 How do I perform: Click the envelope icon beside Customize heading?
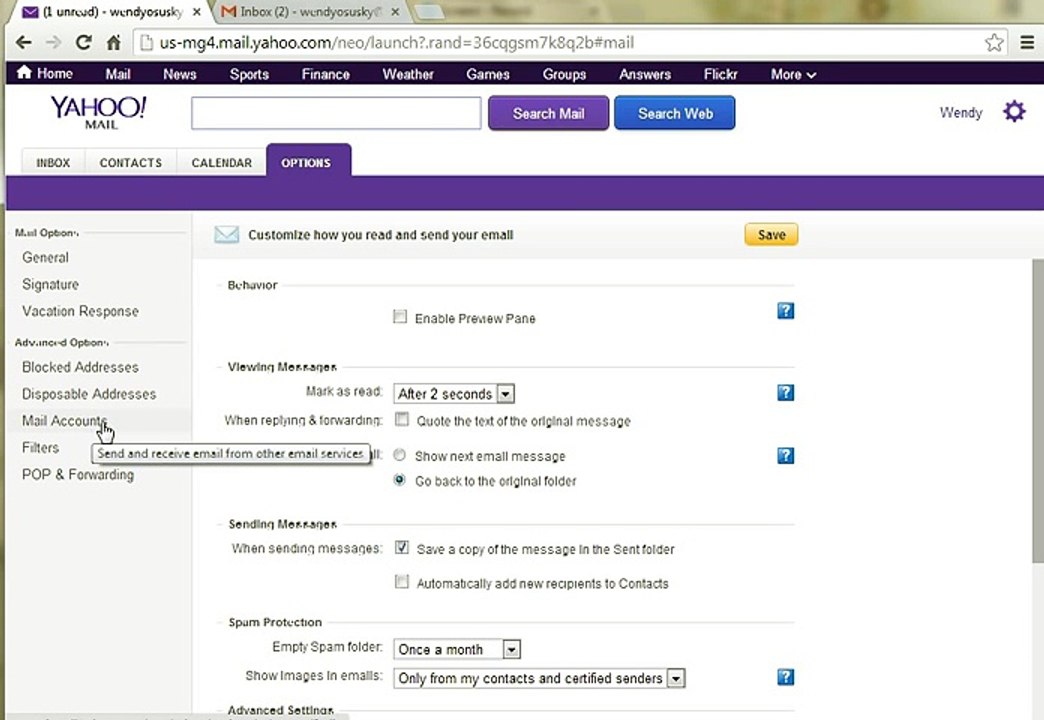click(x=226, y=234)
